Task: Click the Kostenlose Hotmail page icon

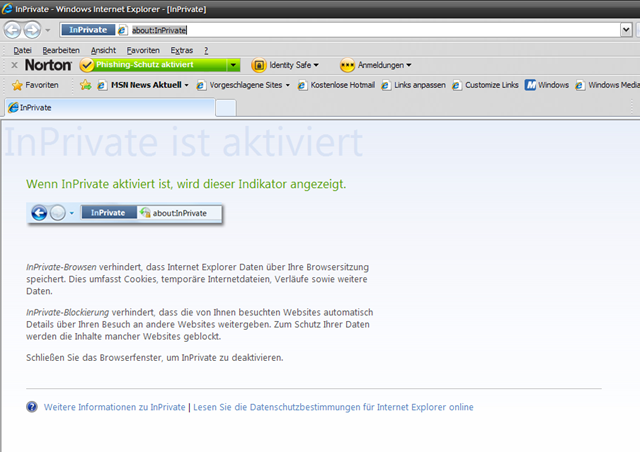Action: click(x=302, y=85)
